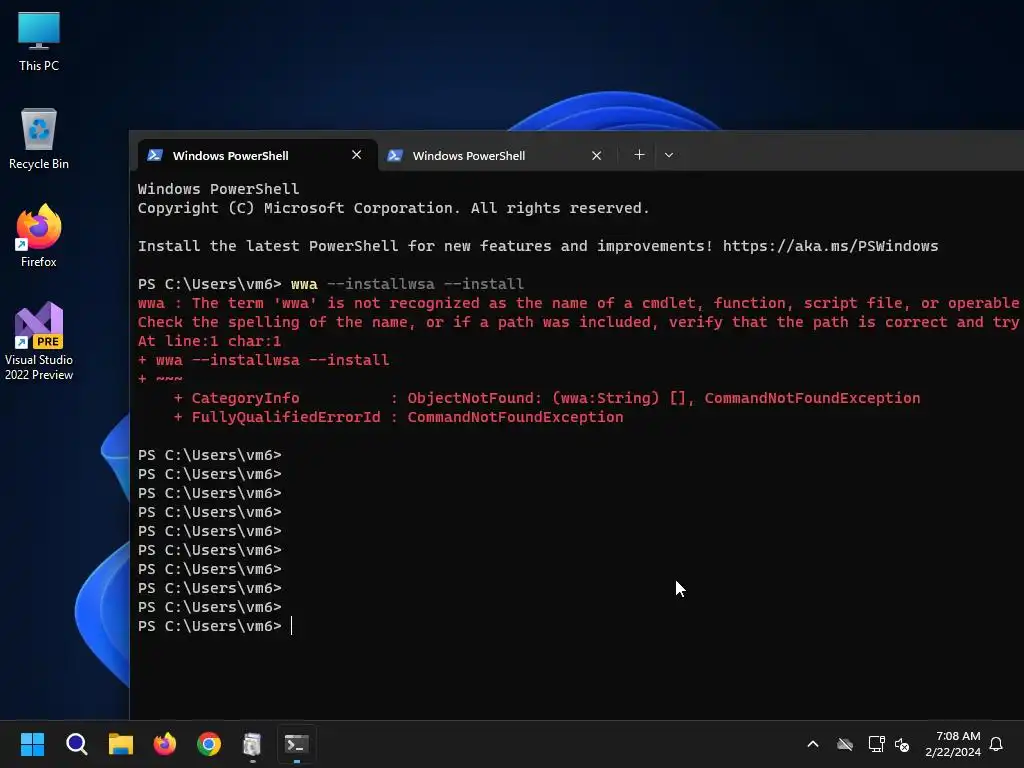
Task: Open taskbar Search
Action: pyautogui.click(x=76, y=744)
